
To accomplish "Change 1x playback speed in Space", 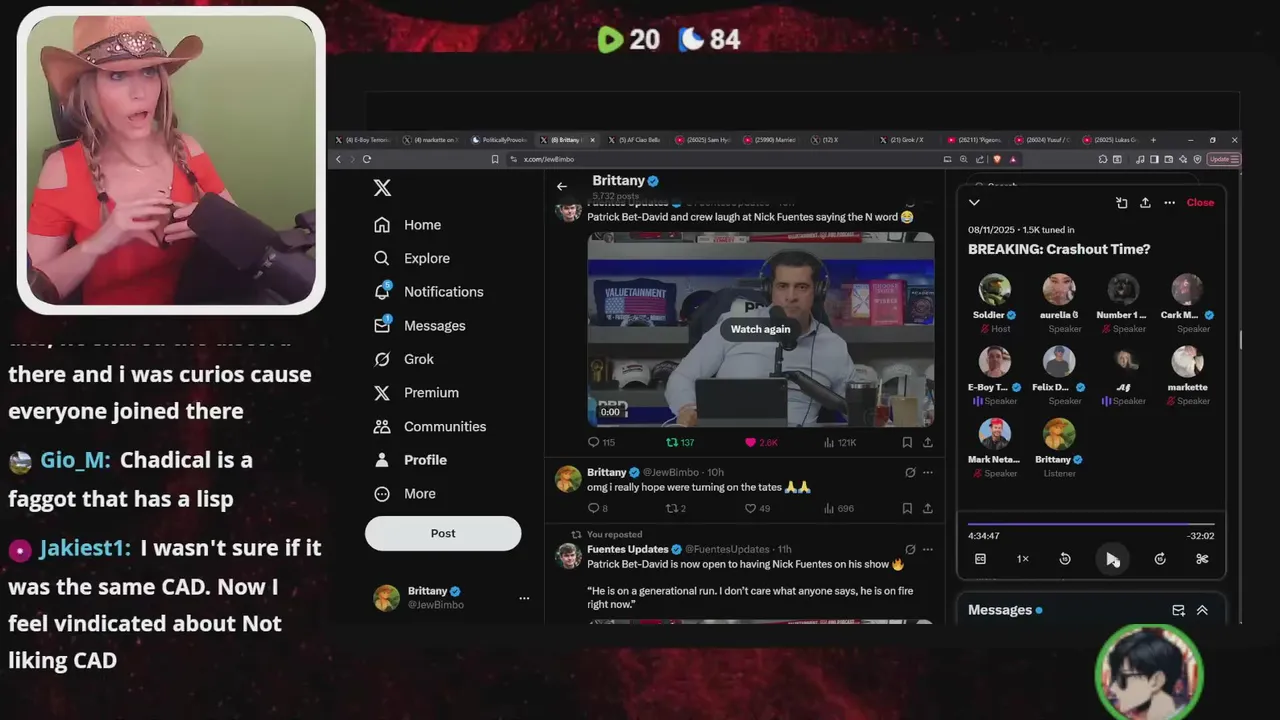I will pyautogui.click(x=1022, y=559).
